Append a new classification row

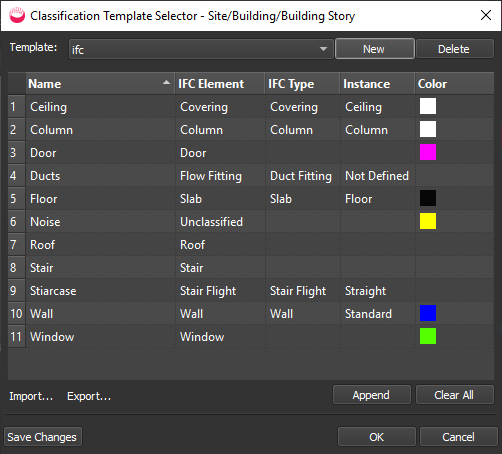371,395
